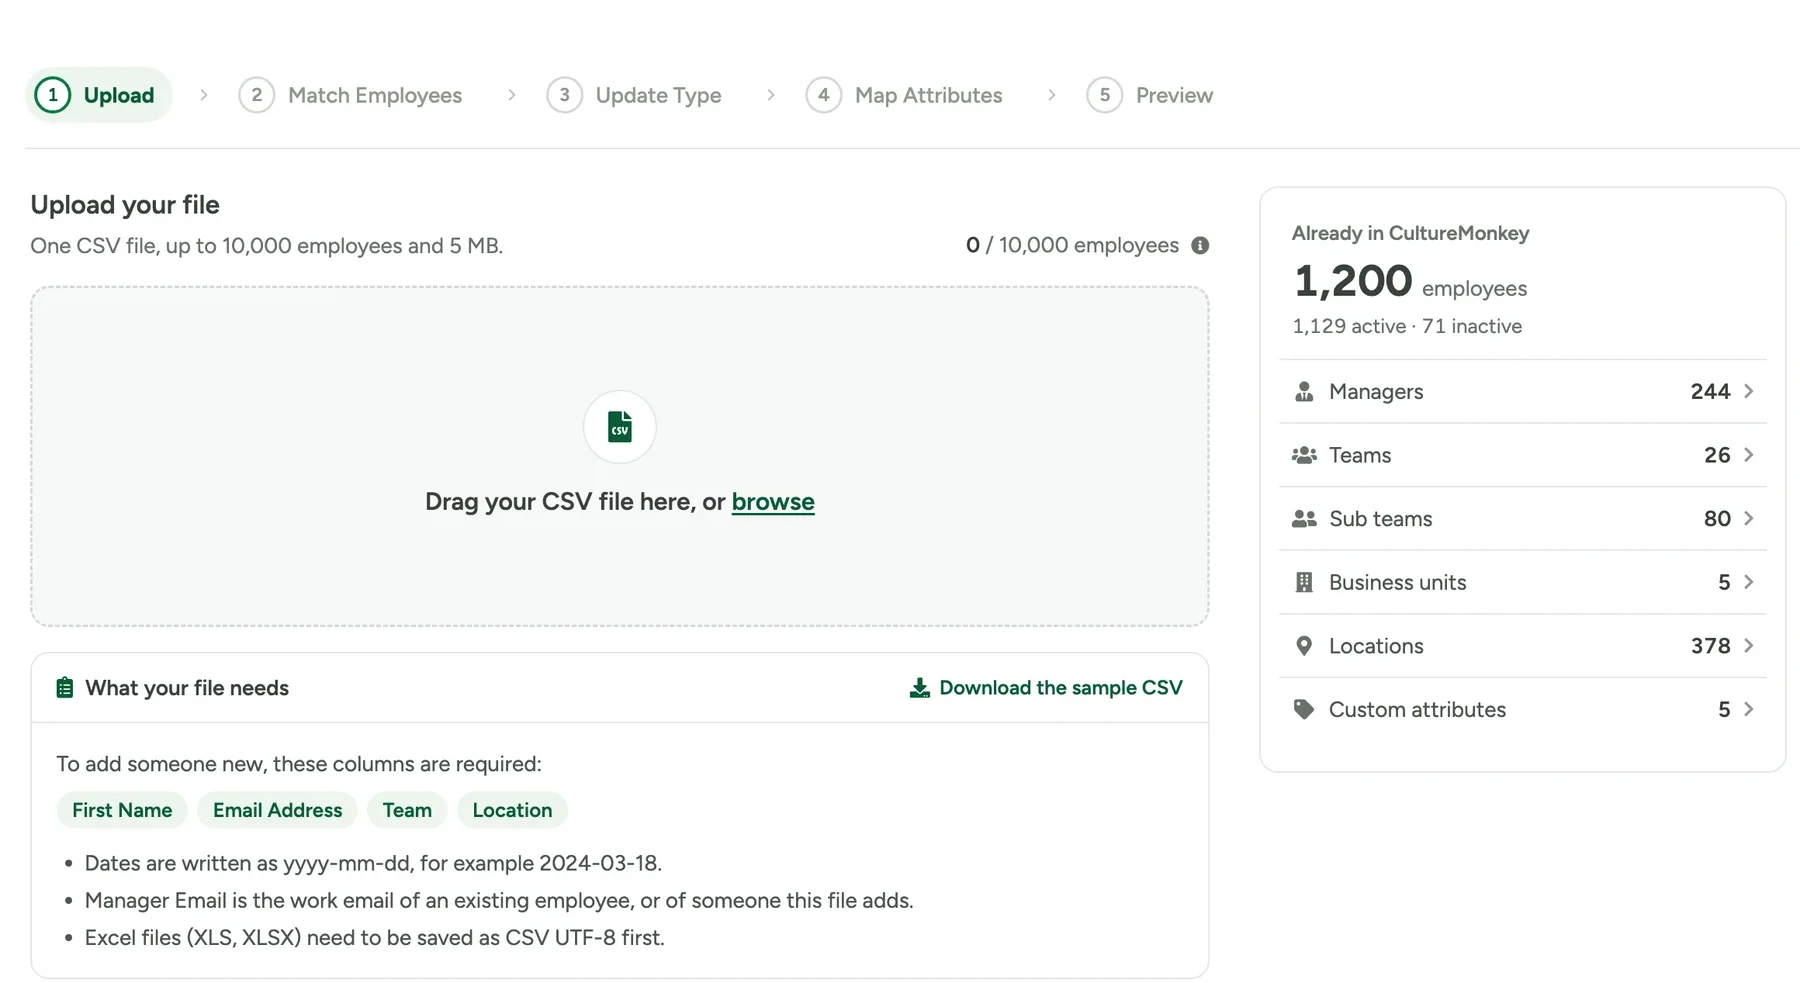Image resolution: width=1800 pixels, height=983 pixels.
Task: Click the Teams group icon
Action: pos(1304,455)
